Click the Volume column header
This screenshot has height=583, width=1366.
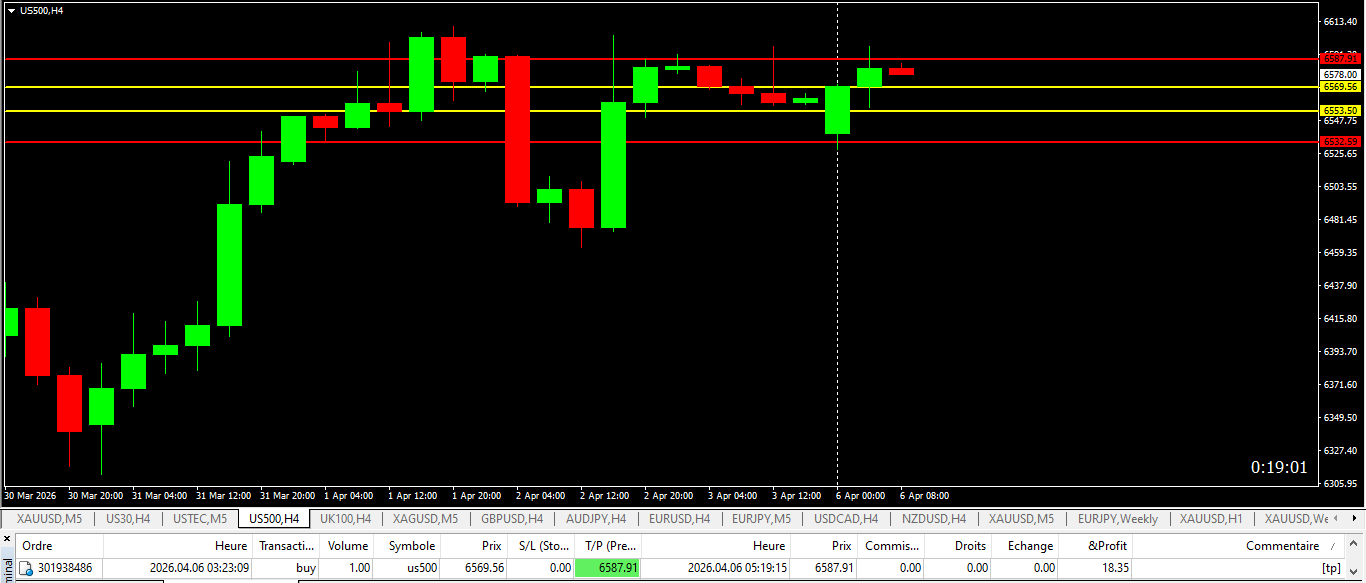(x=348, y=546)
